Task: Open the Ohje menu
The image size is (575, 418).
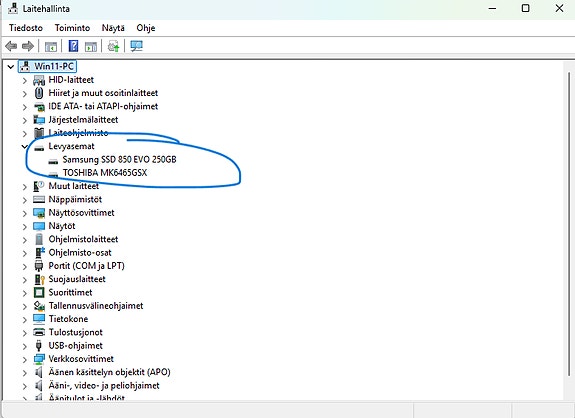Action: coord(146,28)
